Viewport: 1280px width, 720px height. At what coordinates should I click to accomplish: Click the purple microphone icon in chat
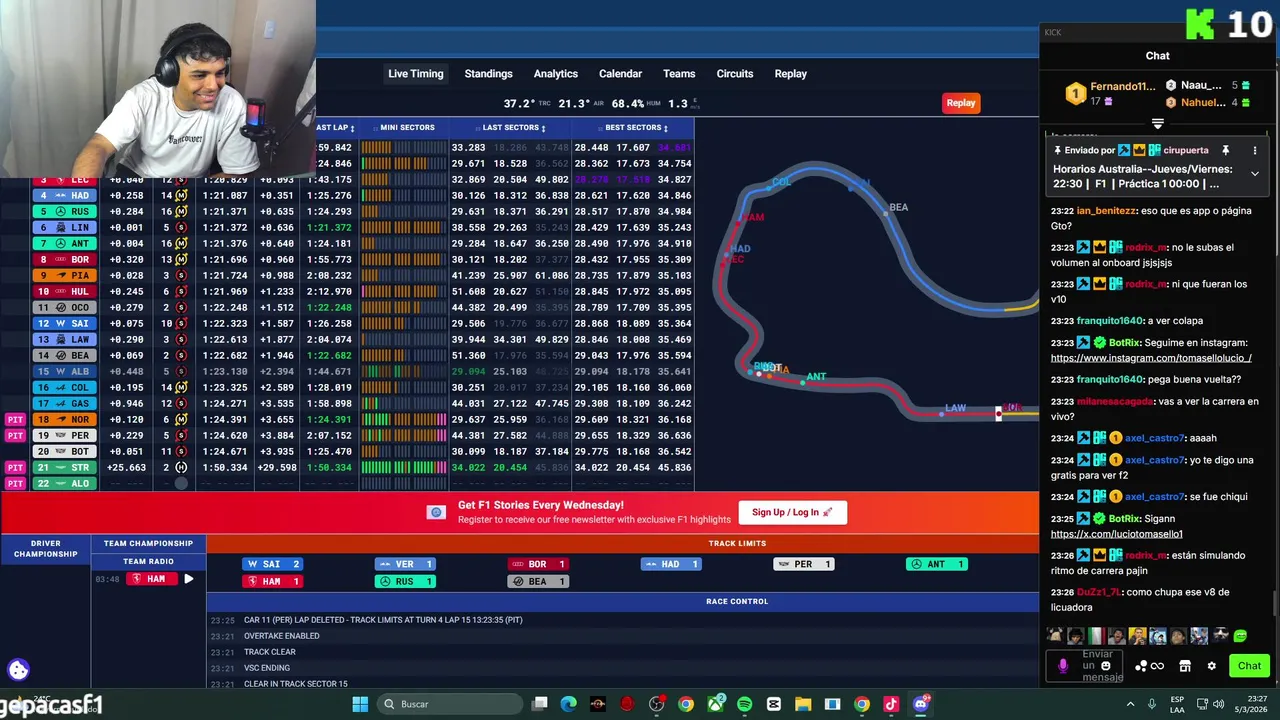click(x=1063, y=666)
